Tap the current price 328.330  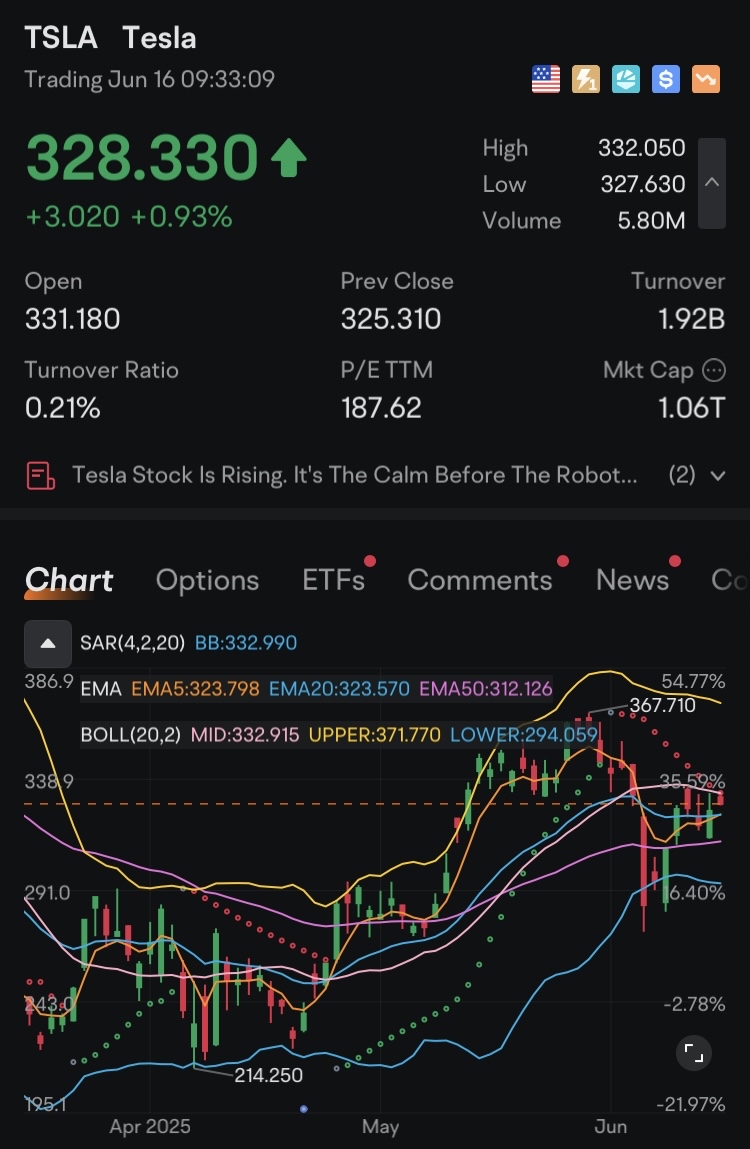coord(142,158)
